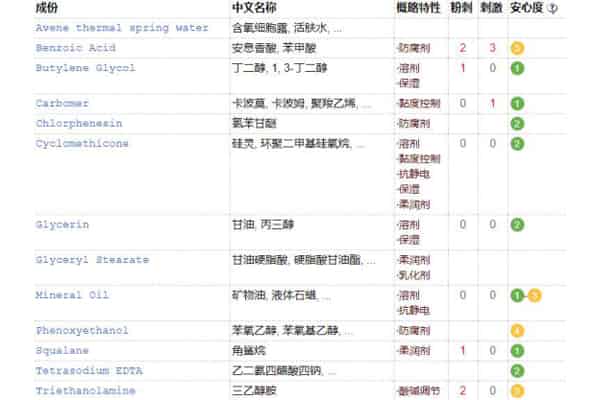Click acne score 1 for Squalane
This screenshot has height=400, width=600.
tap(463, 351)
